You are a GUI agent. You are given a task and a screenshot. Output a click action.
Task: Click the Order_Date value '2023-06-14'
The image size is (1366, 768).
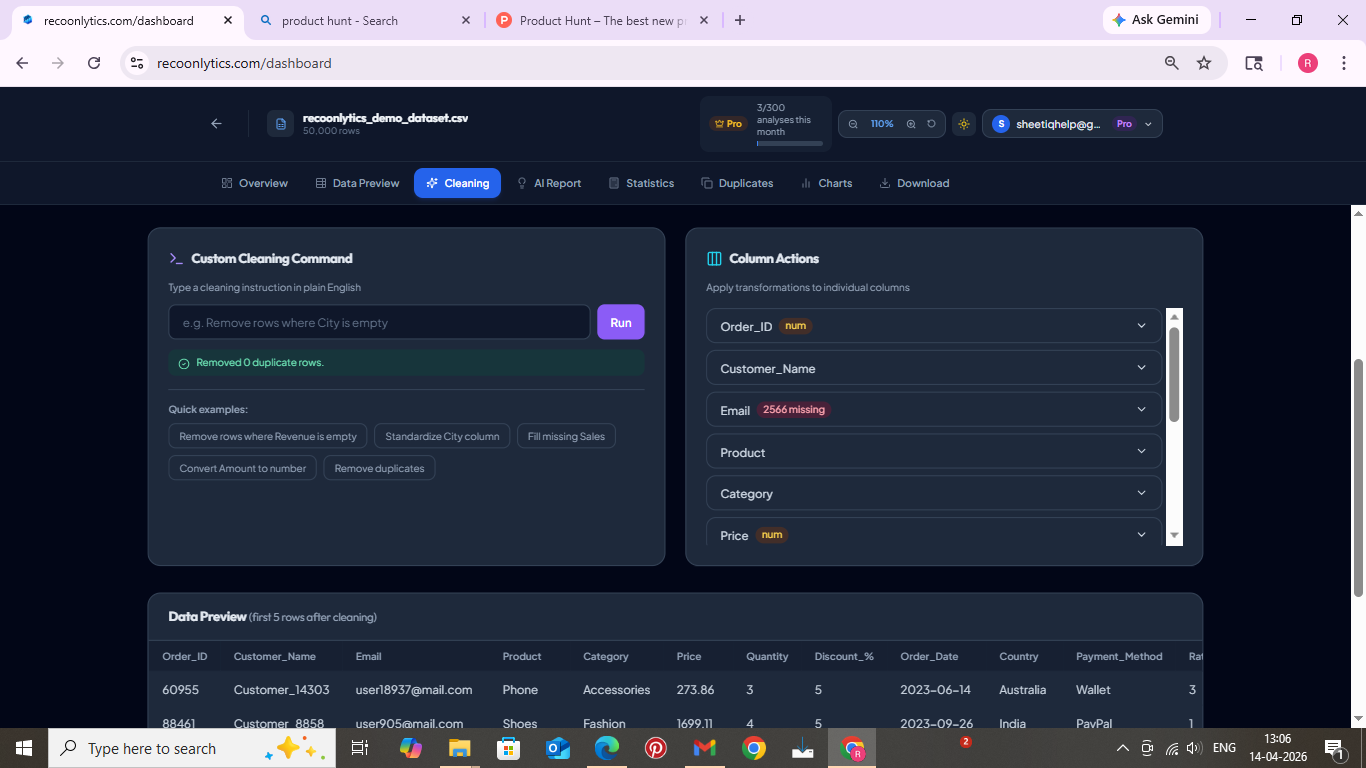pos(935,690)
